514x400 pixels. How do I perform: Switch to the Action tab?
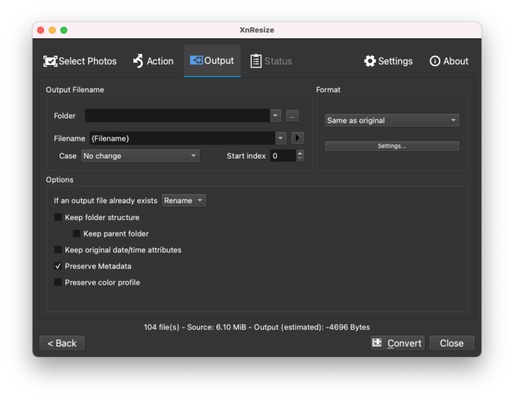(x=153, y=61)
